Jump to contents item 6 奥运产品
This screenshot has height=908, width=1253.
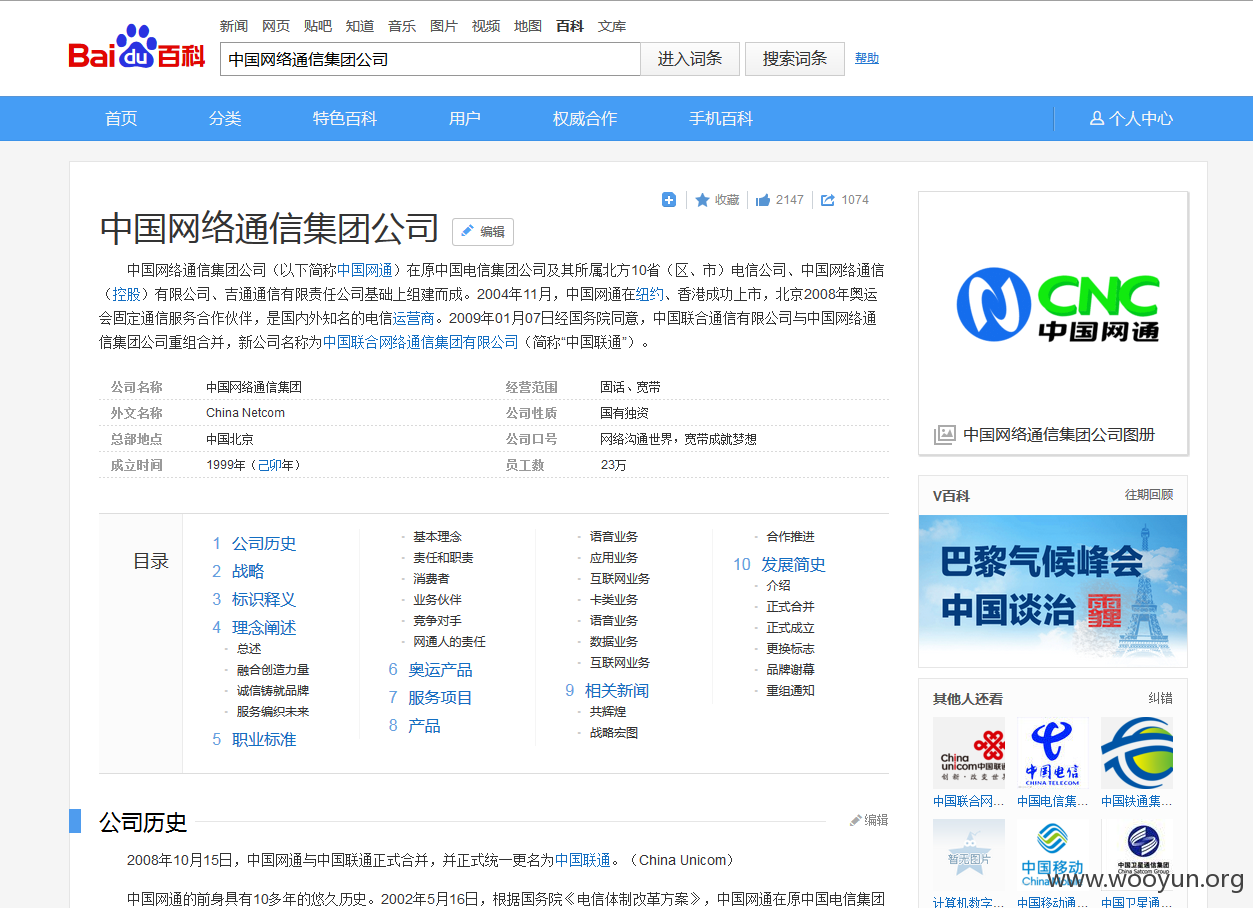[440, 669]
